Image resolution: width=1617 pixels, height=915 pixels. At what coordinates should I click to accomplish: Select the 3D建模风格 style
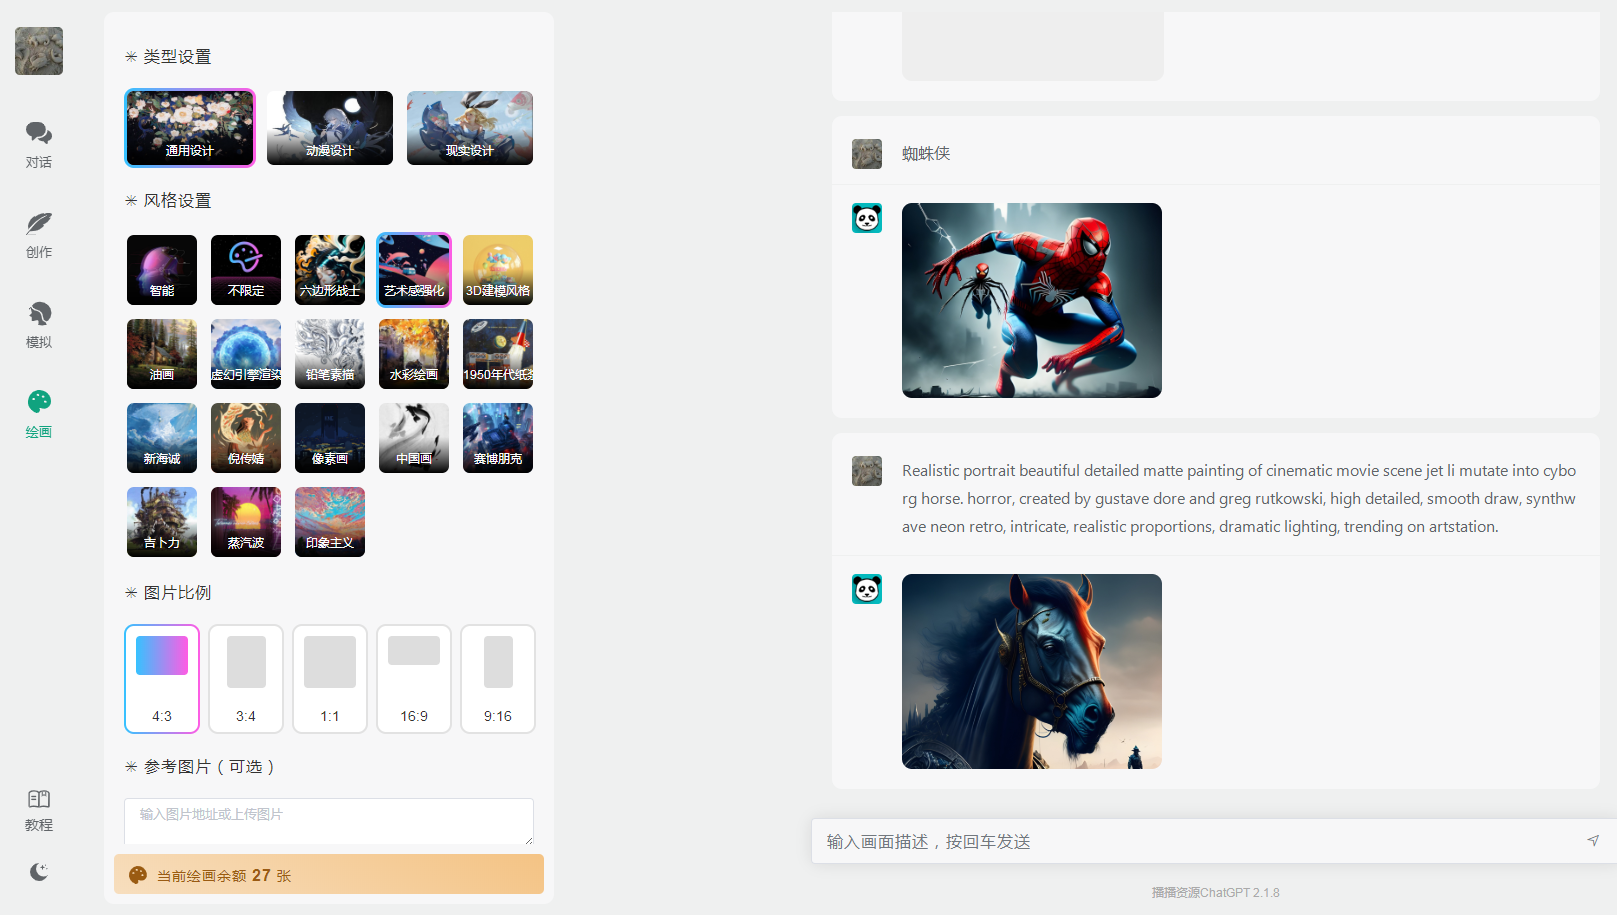[498, 270]
